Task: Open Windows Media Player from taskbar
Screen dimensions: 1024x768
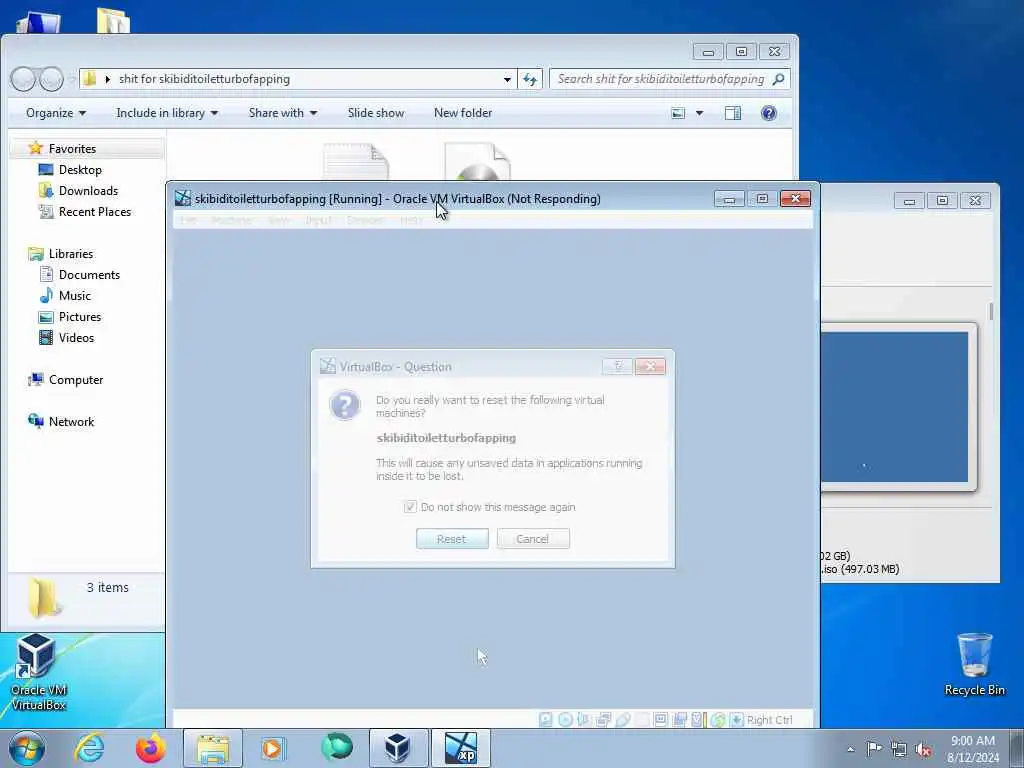Action: 273,748
